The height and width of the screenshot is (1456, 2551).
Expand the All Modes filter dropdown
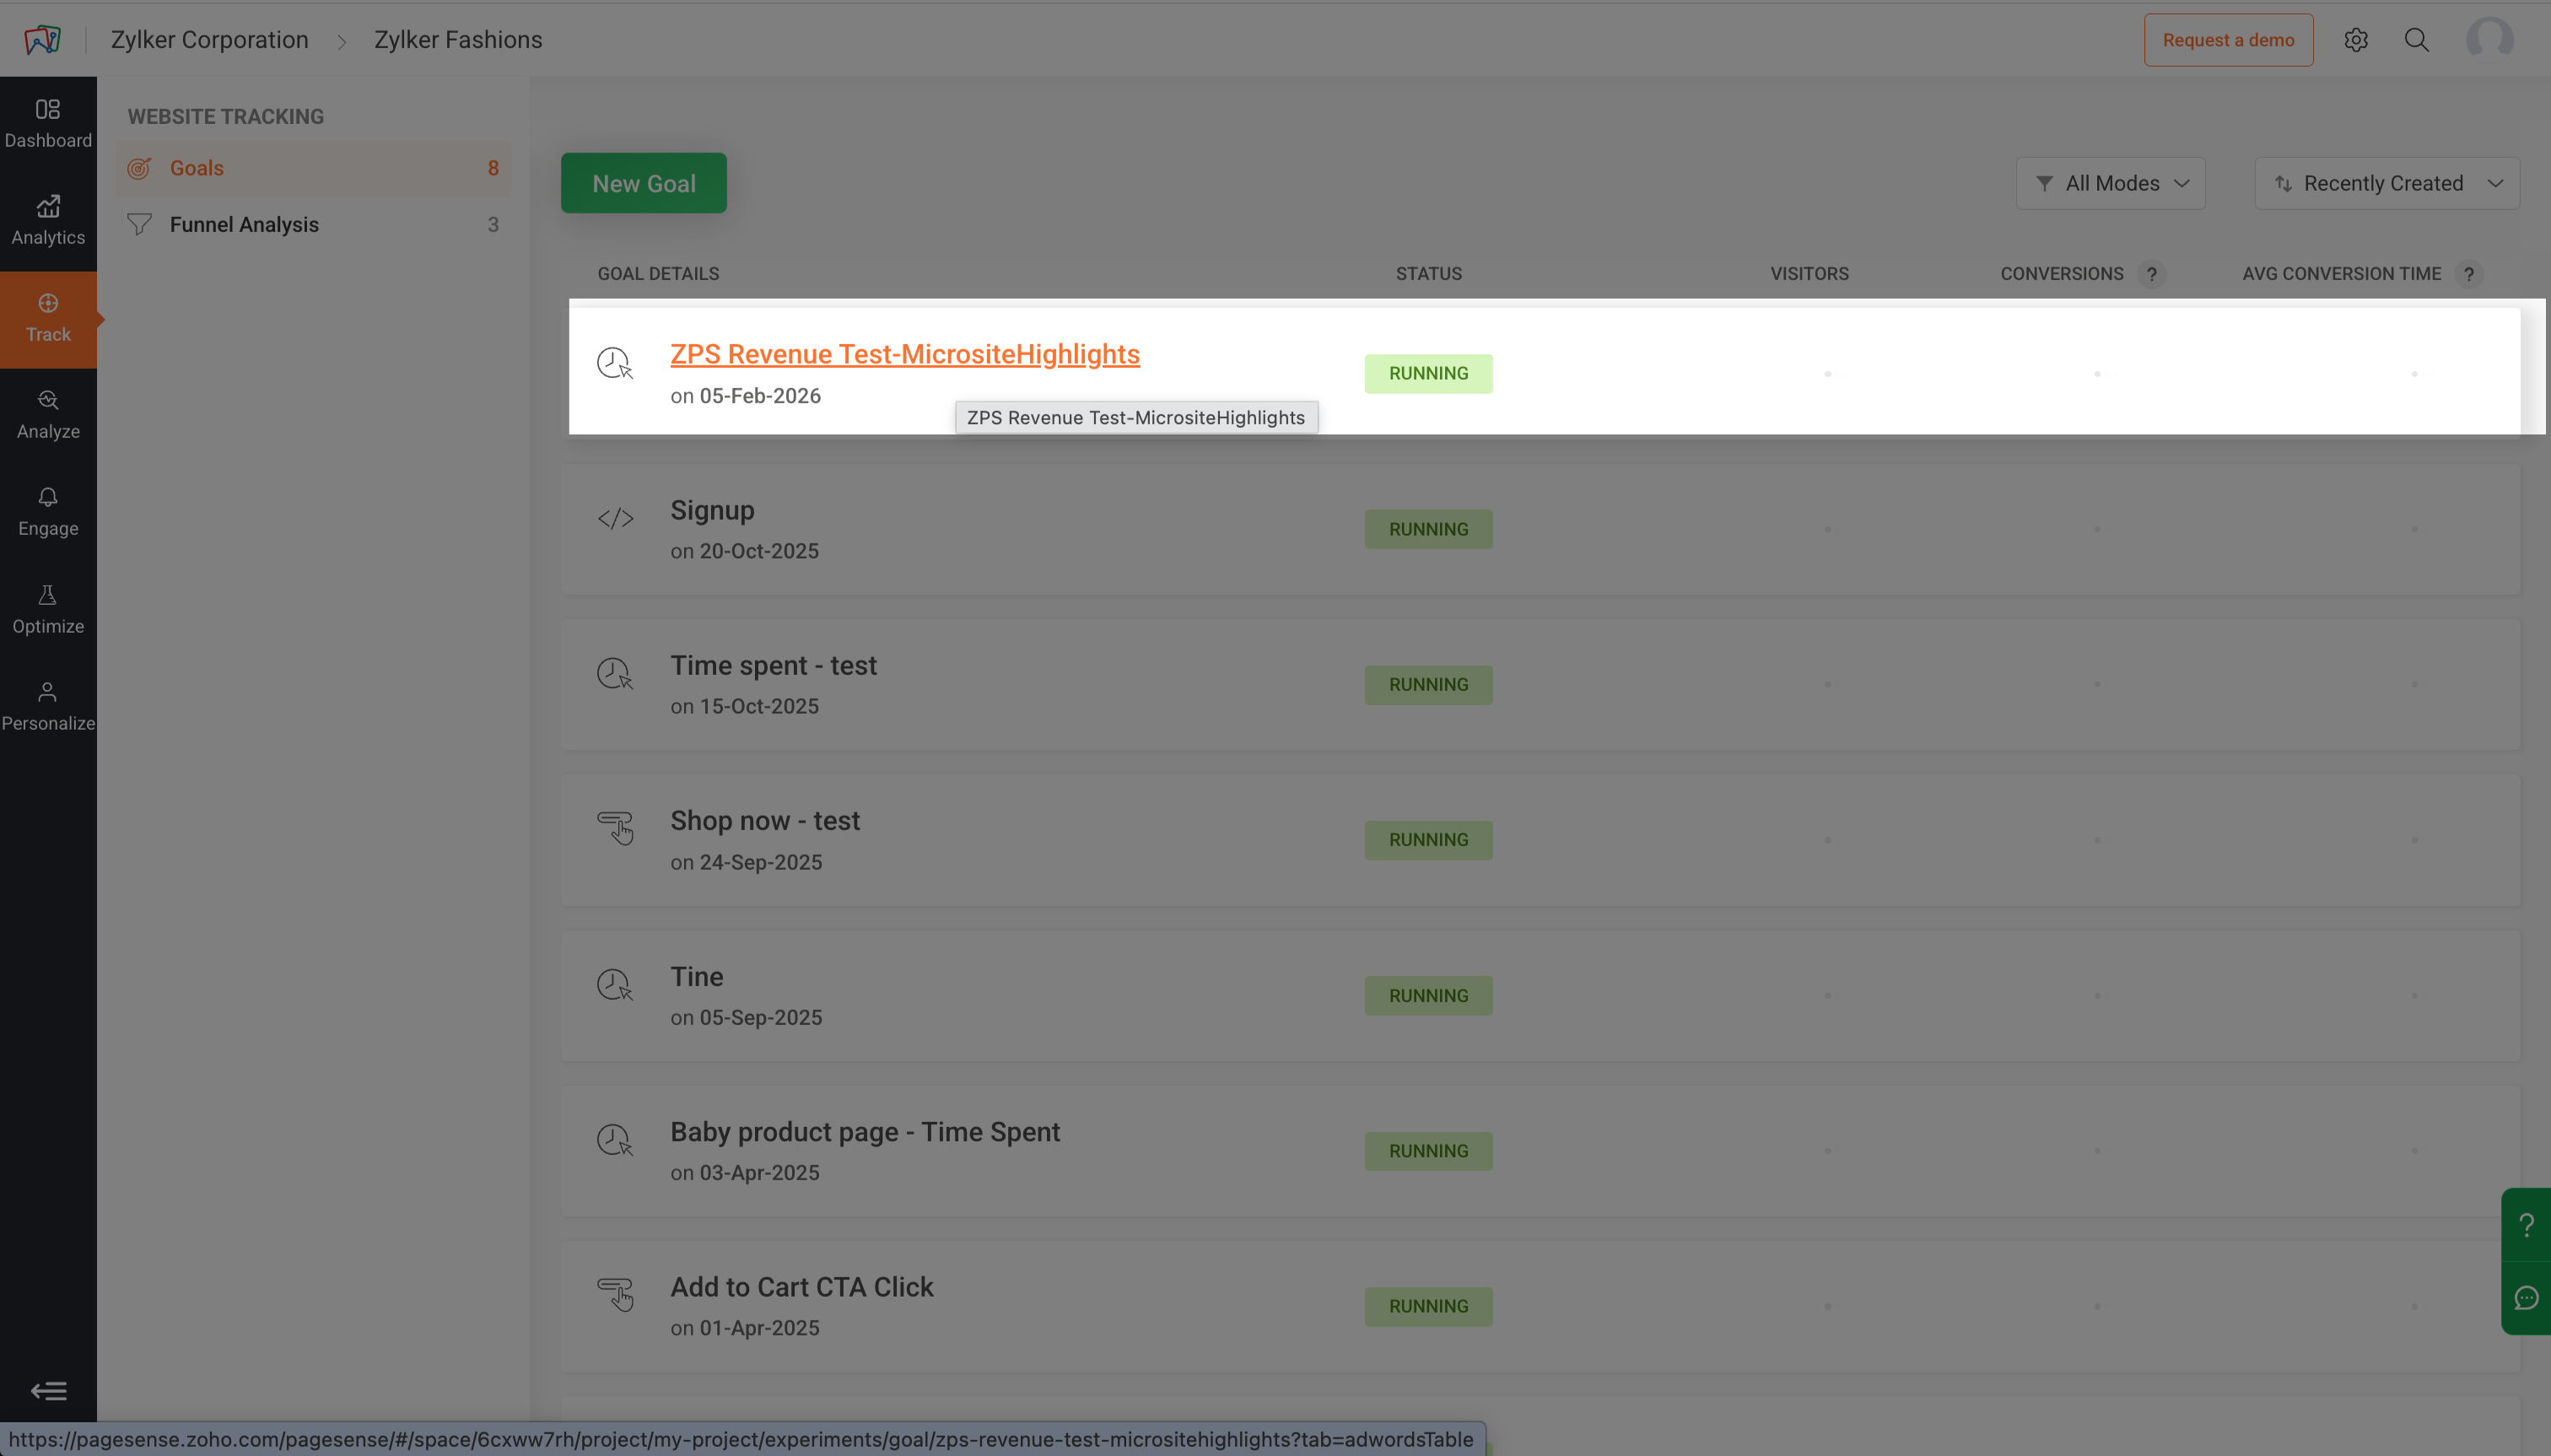tap(2110, 183)
